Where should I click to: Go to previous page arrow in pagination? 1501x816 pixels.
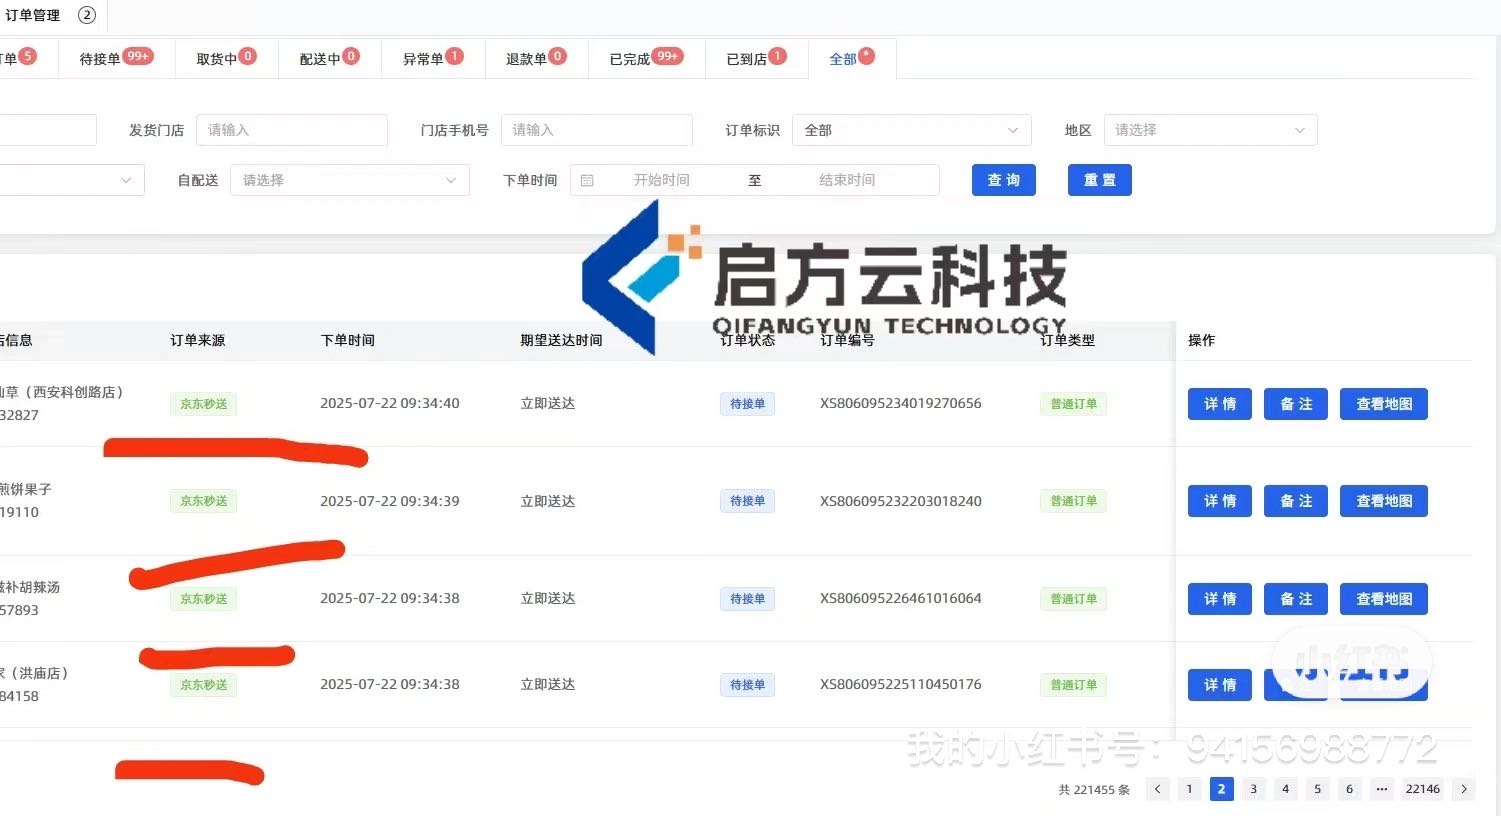[1157, 789]
